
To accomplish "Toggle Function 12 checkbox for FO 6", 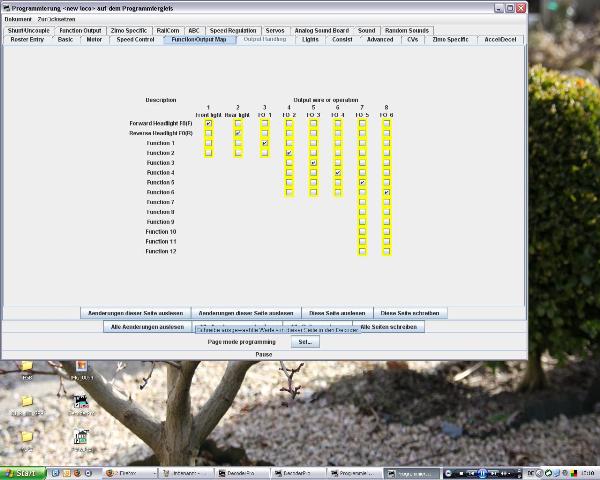I will pos(386,251).
